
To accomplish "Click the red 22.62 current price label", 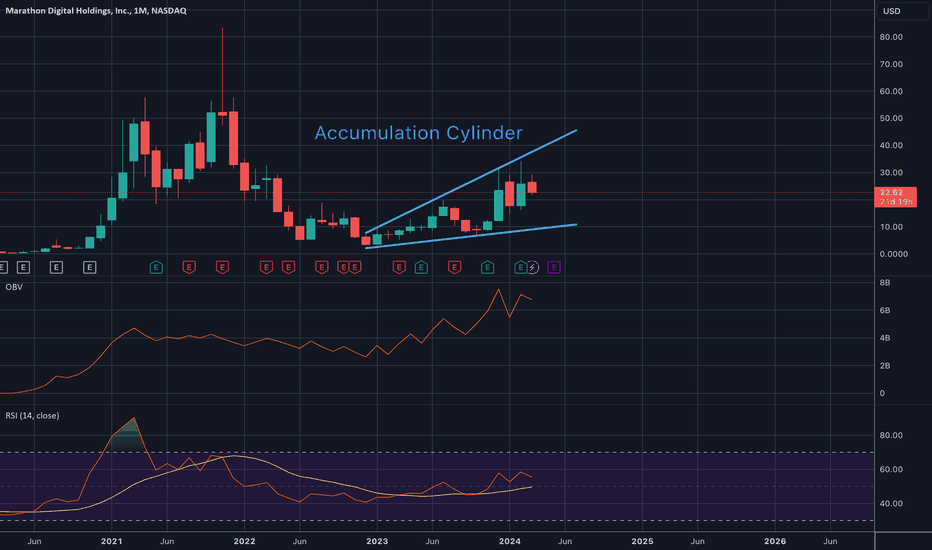I will (896, 197).
